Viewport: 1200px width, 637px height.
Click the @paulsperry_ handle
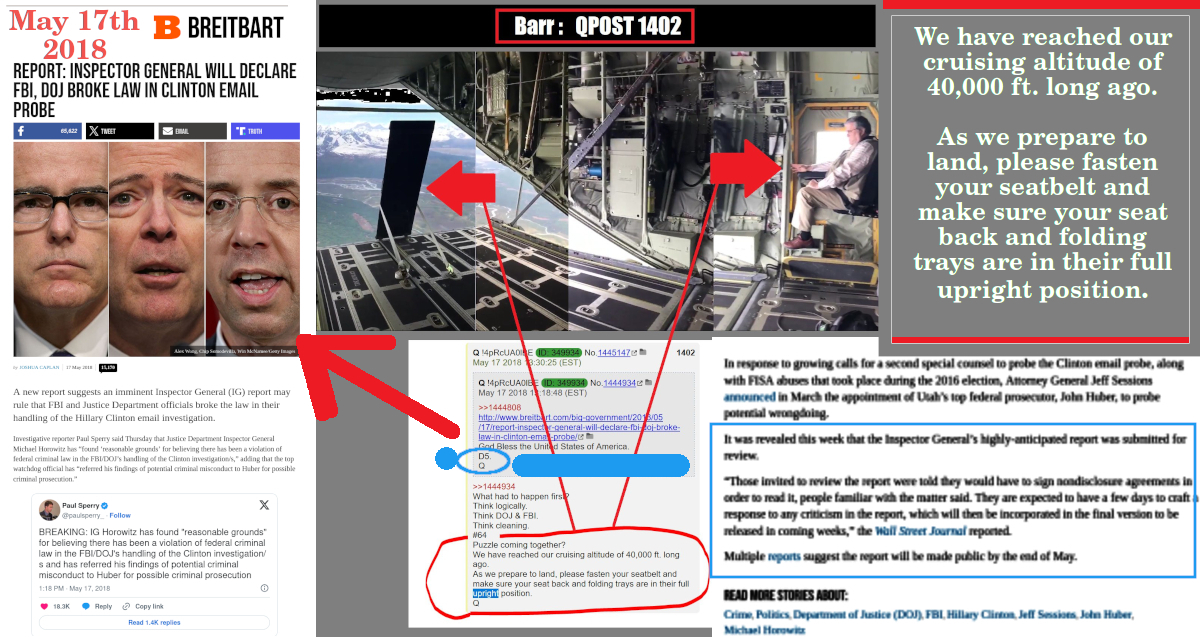click(x=85, y=515)
